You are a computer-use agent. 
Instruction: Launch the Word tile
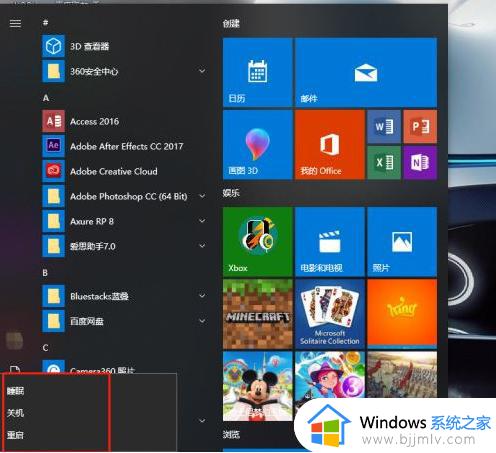coord(384,127)
